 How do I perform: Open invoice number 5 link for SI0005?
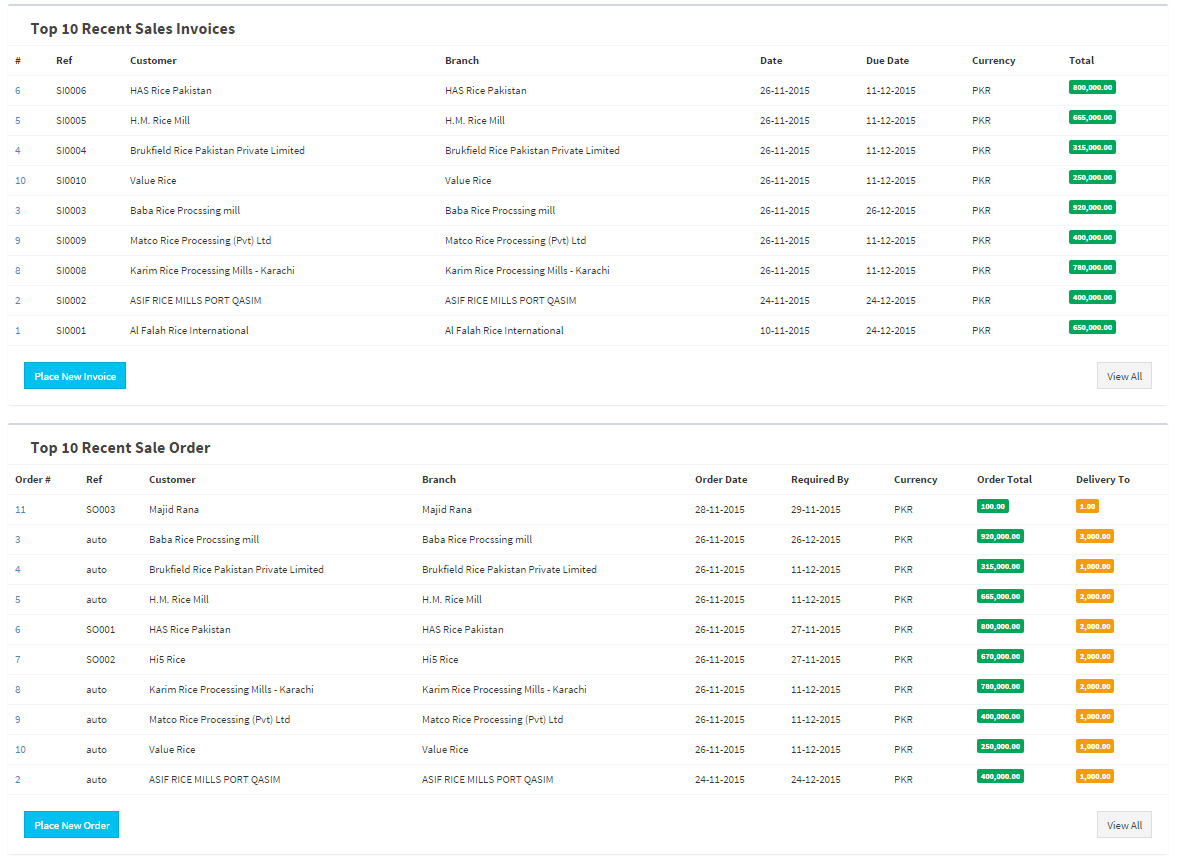pyautogui.click(x=18, y=121)
